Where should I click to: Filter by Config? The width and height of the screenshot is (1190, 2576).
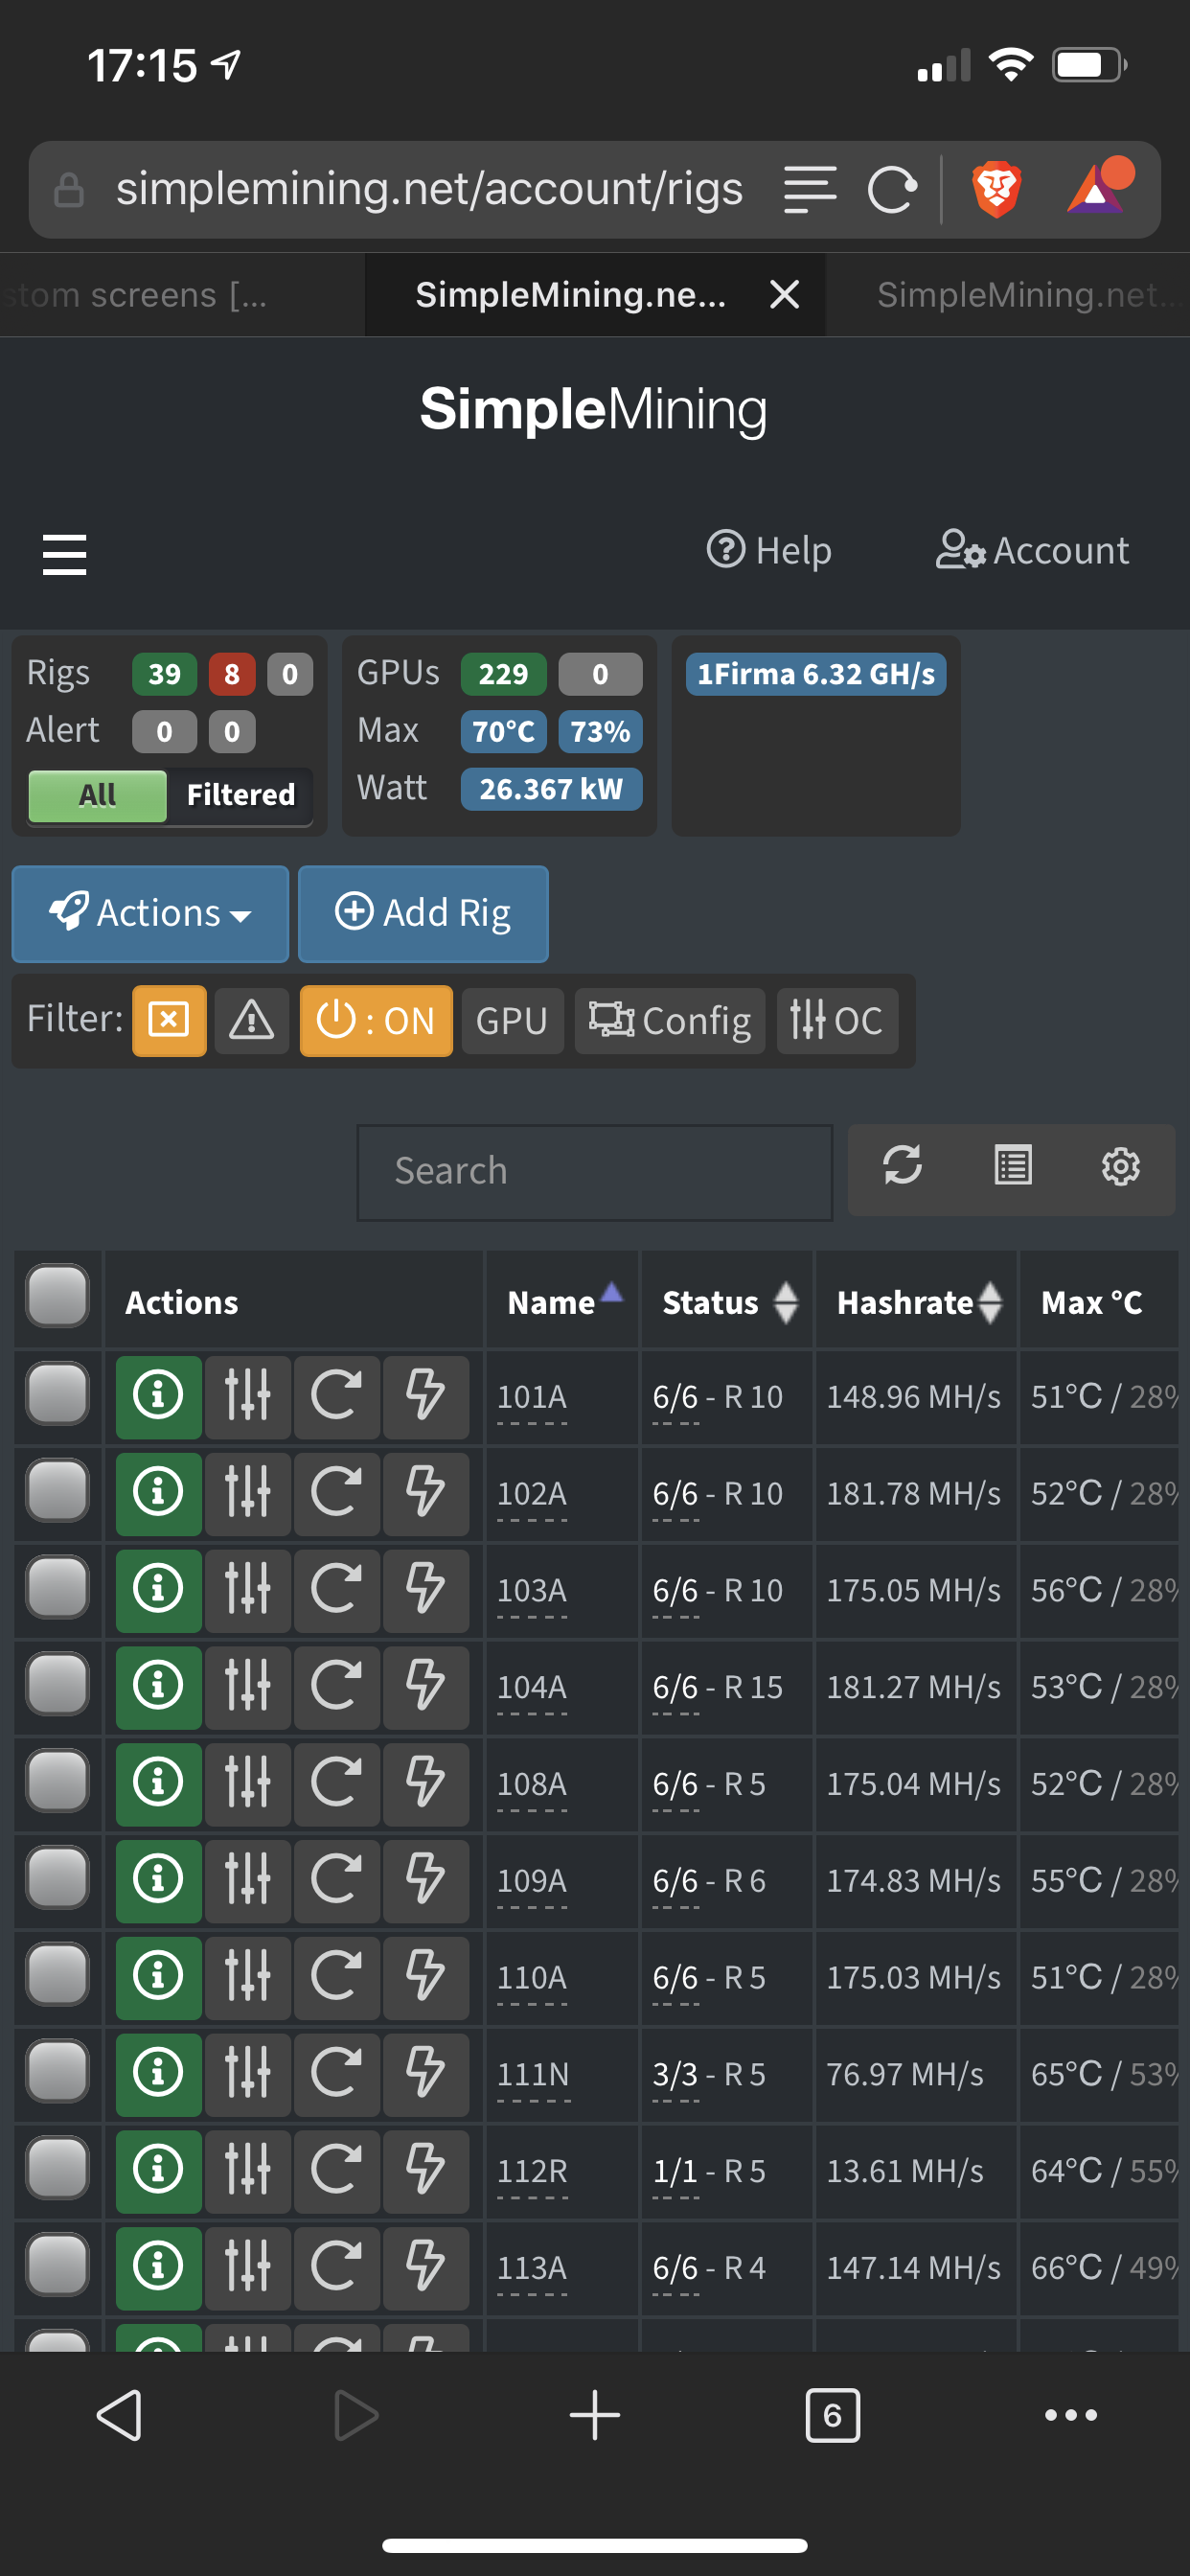point(670,1020)
